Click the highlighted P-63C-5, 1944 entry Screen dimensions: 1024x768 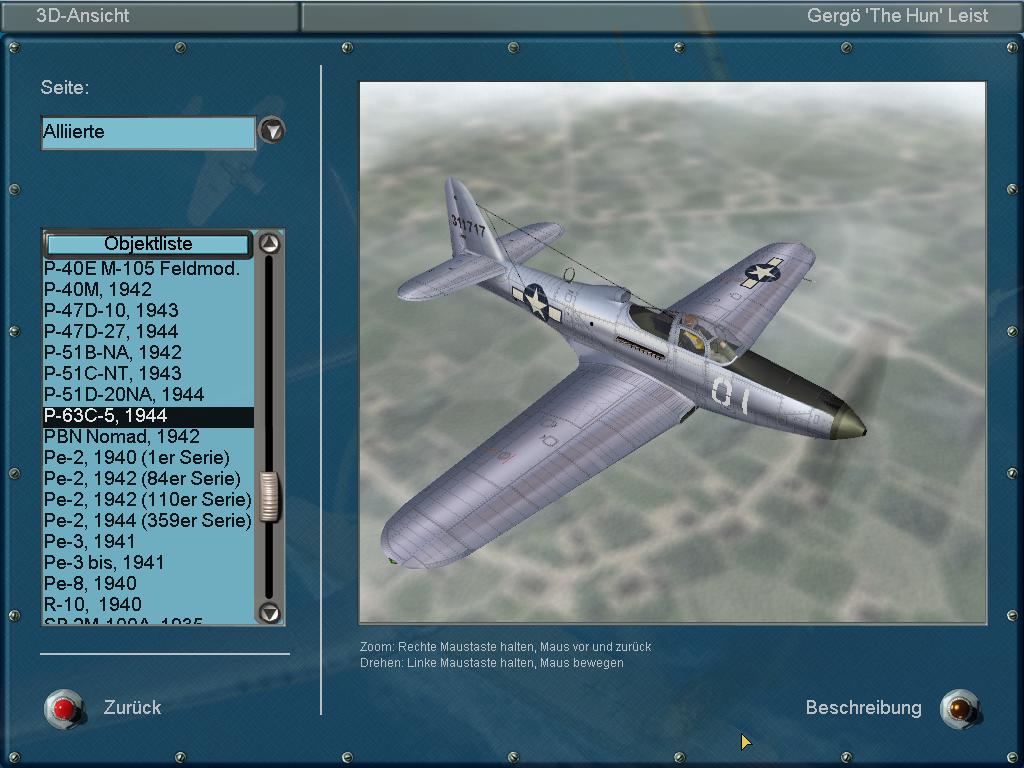coord(148,416)
